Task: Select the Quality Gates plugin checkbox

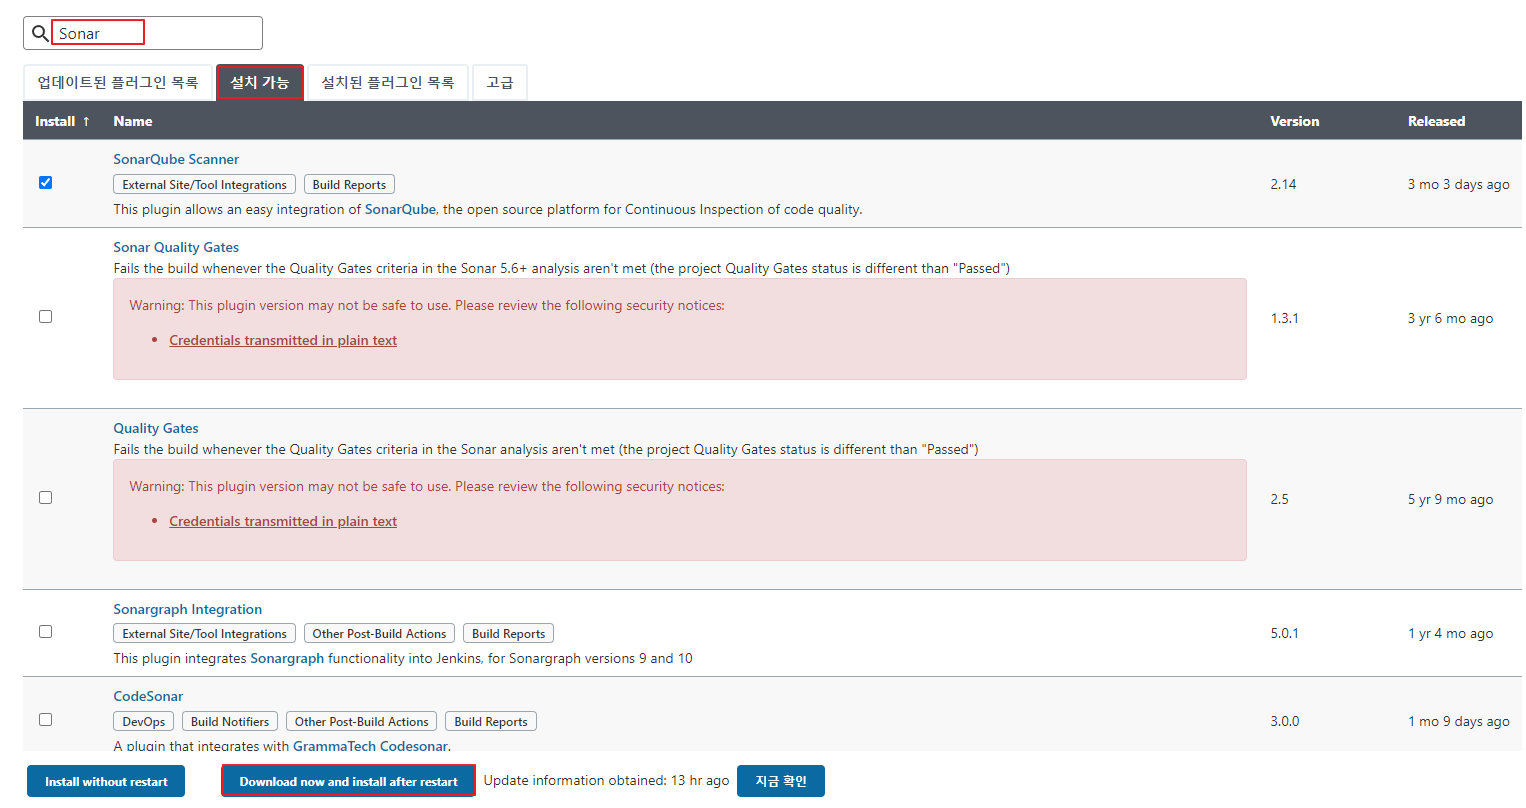Action: pos(45,497)
